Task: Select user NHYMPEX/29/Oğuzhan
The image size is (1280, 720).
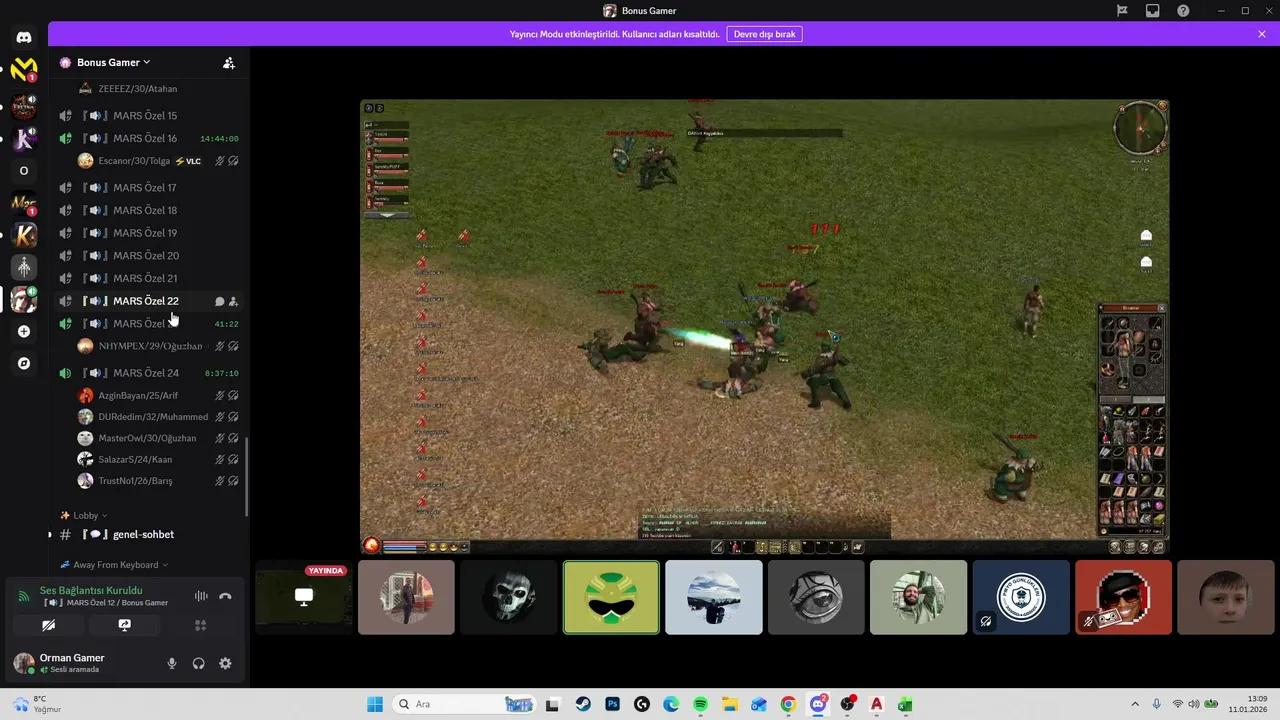Action: [x=158, y=346]
